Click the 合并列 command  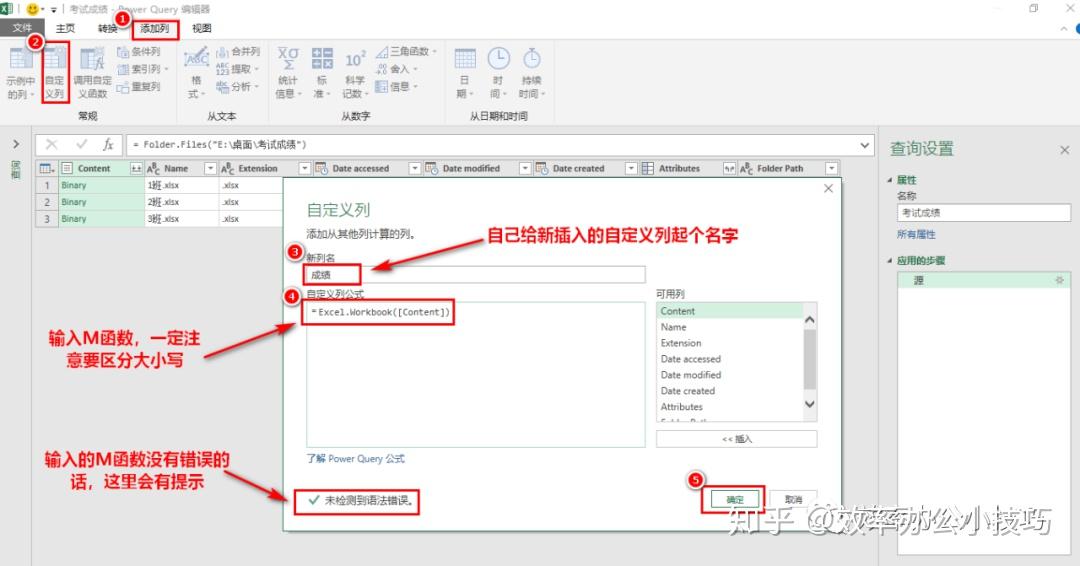coord(238,52)
